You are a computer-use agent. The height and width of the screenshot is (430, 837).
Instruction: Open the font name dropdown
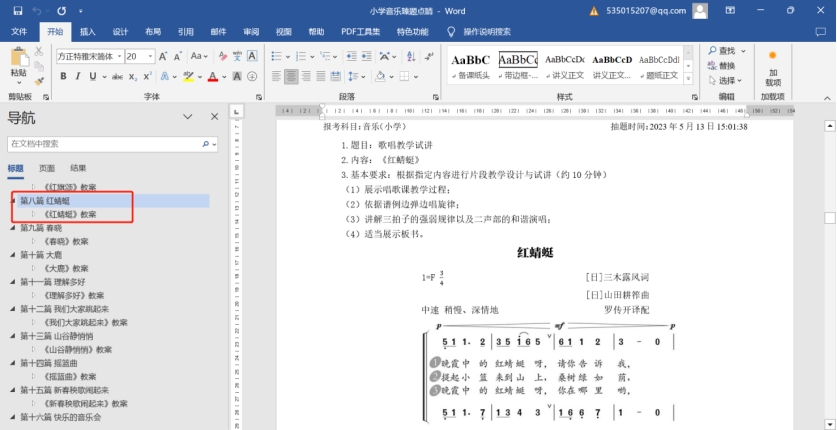(x=118, y=56)
